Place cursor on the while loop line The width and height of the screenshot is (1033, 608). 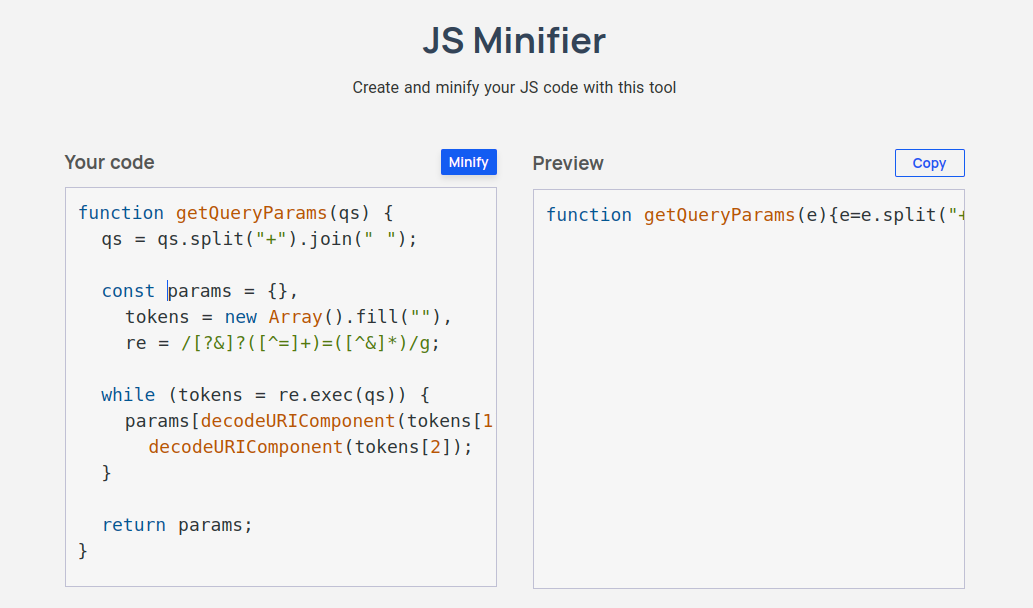(265, 395)
